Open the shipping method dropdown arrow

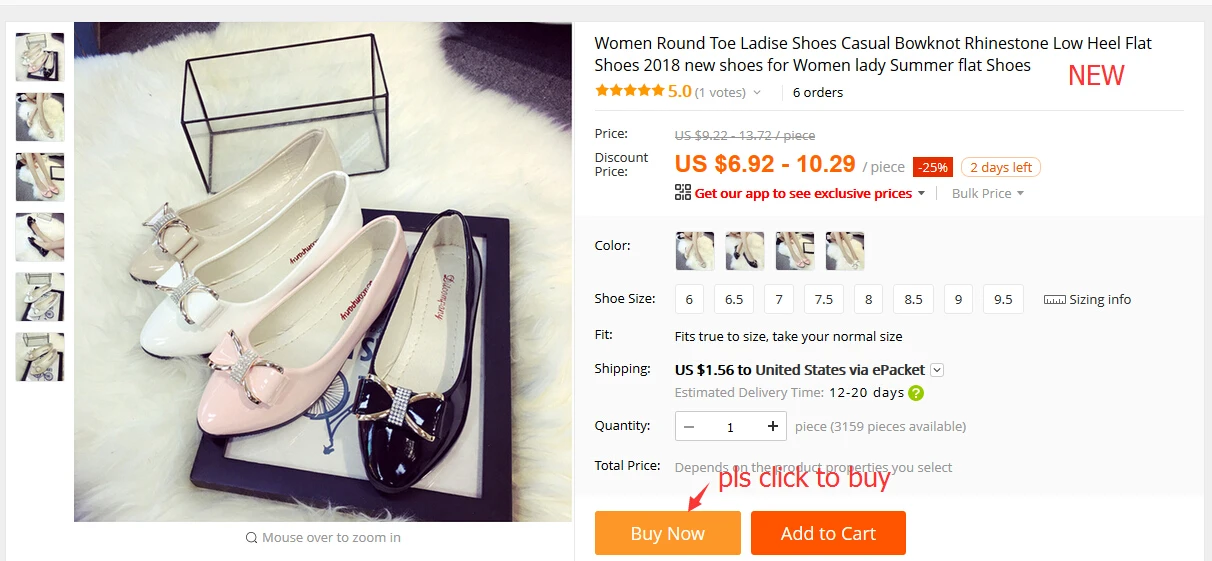936,370
